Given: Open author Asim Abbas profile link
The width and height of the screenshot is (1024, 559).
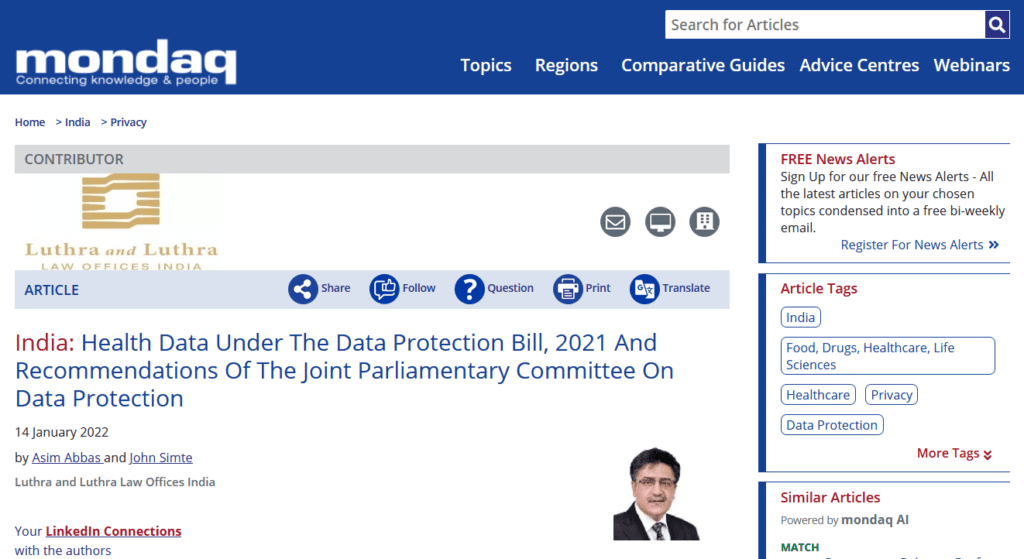Looking at the screenshot, I should (66, 458).
